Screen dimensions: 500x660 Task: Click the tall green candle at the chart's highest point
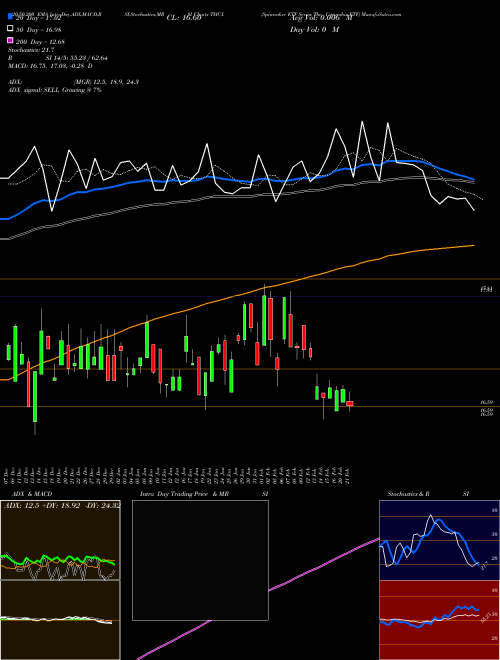(264, 320)
